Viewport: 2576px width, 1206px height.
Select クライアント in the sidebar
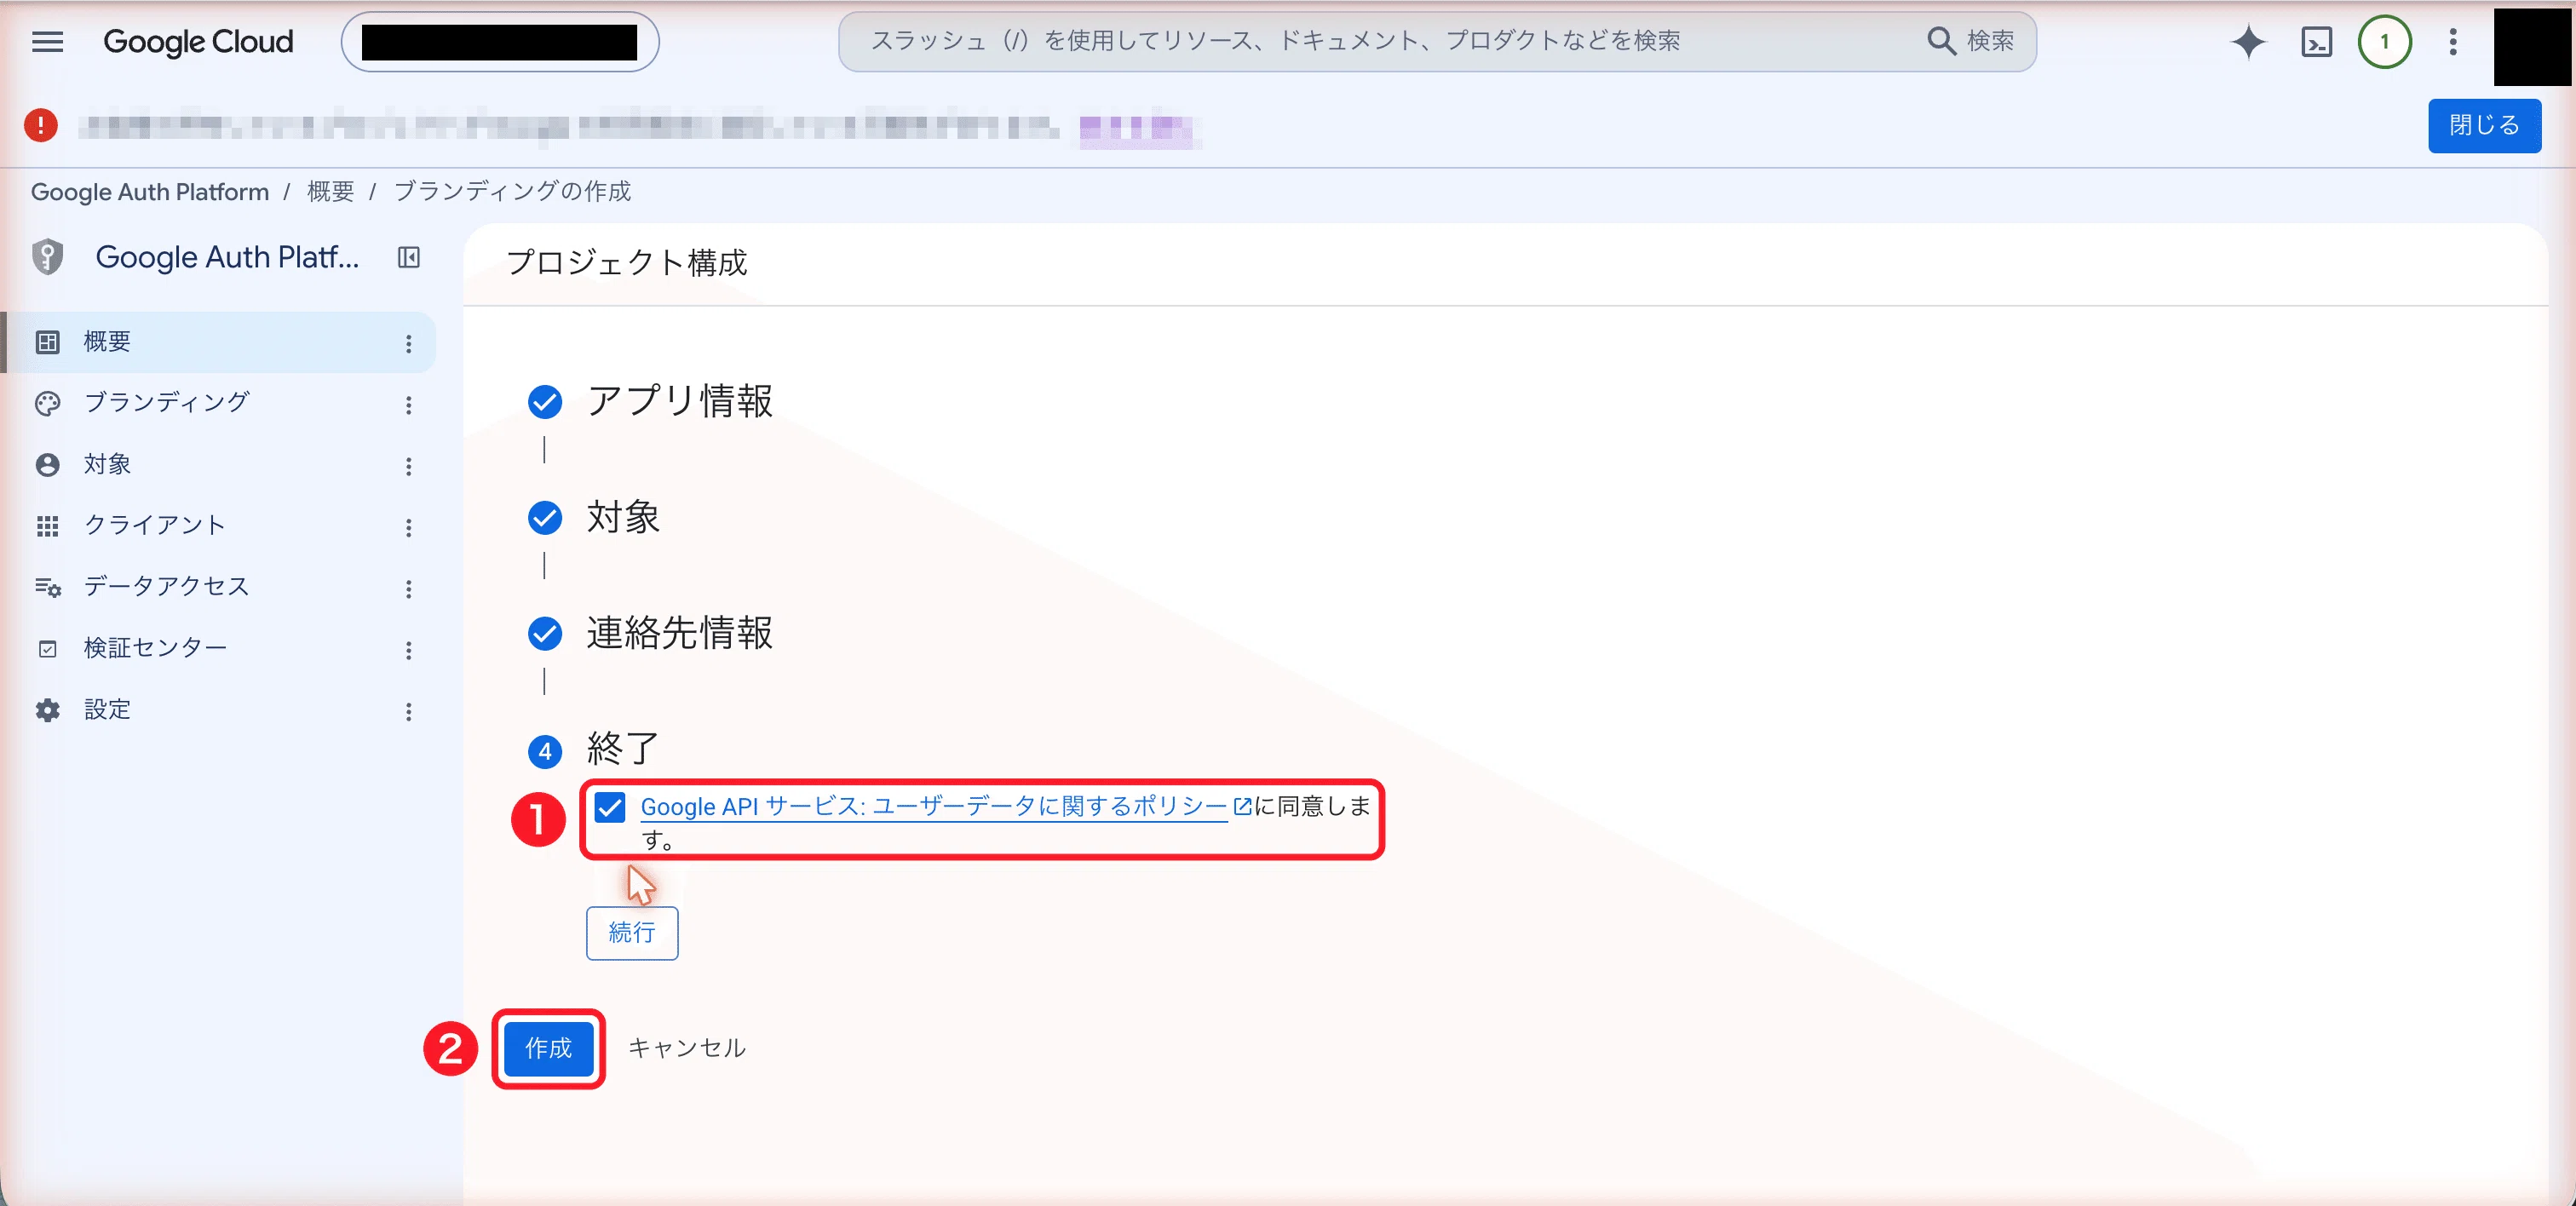click(220, 526)
